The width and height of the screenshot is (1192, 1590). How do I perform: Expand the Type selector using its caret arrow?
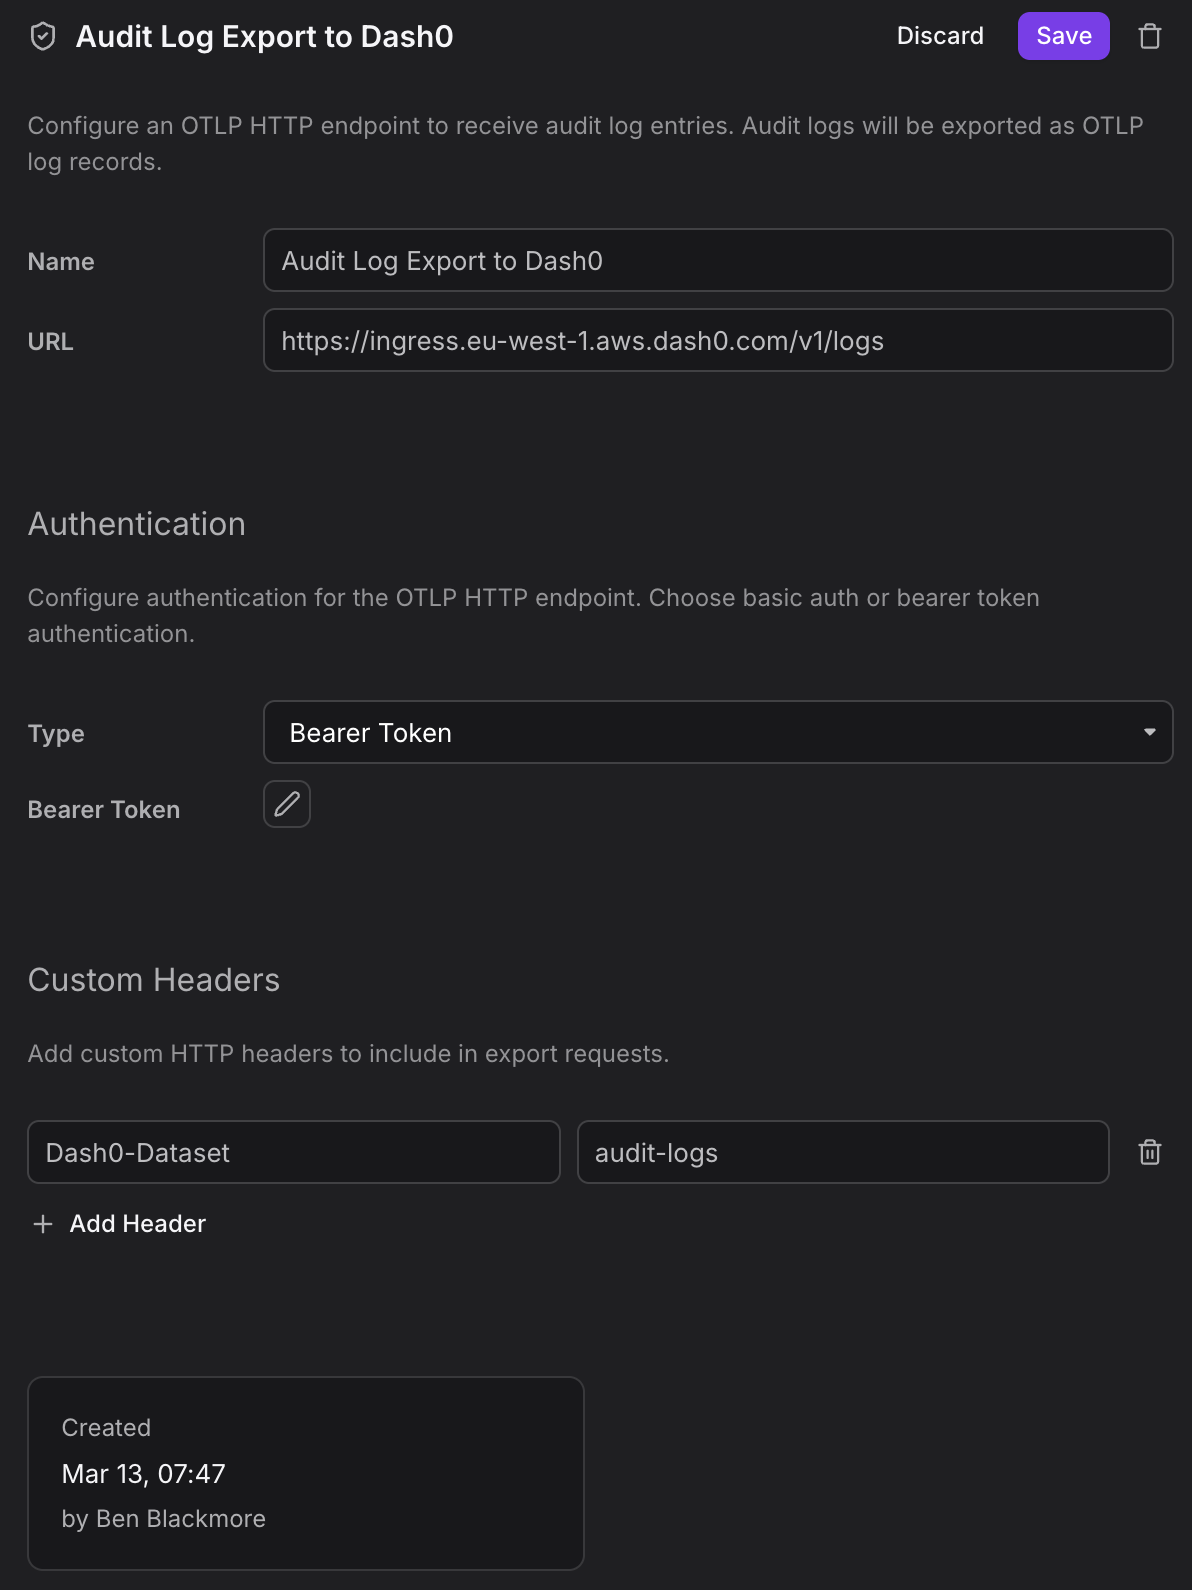pos(1150,732)
